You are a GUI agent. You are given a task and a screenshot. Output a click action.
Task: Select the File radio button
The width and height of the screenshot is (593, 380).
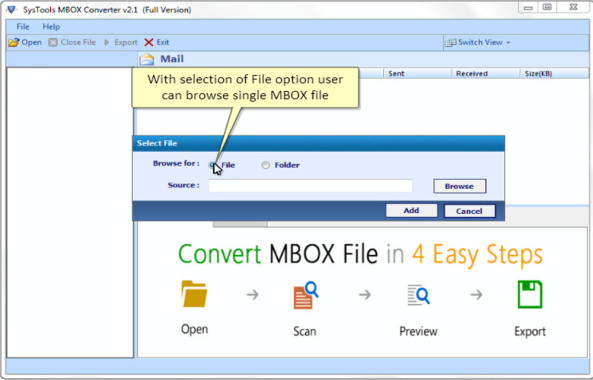pos(213,165)
